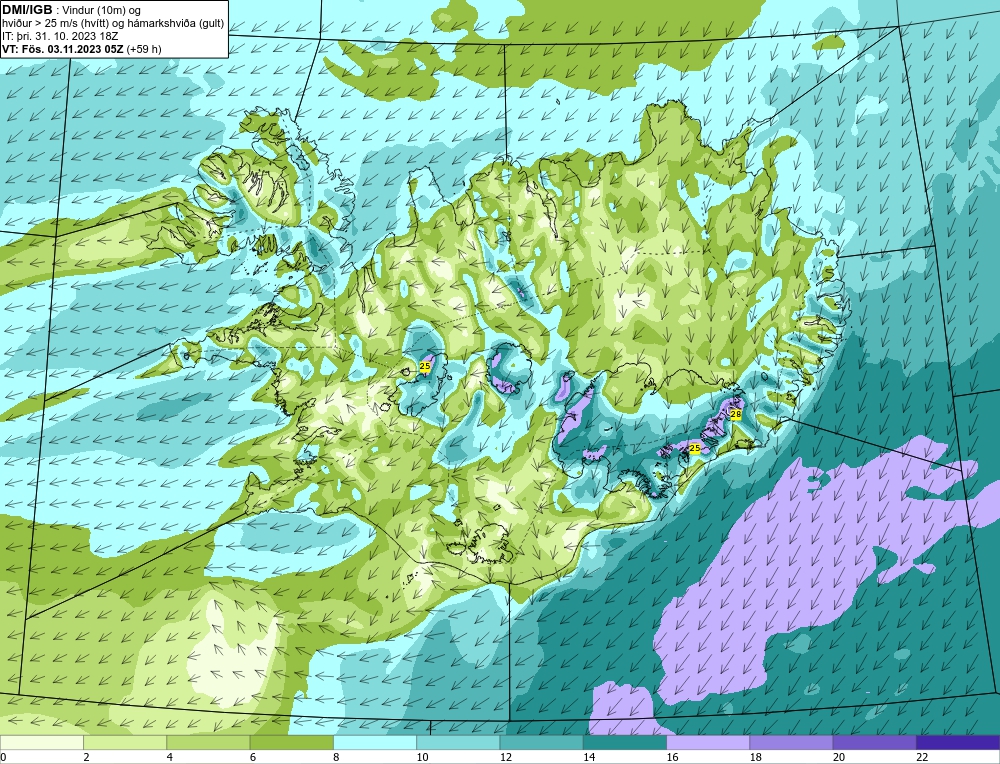Click the pale cream 0–2 m/s legend swatch
The height and width of the screenshot is (764, 1000).
[x=41, y=742]
